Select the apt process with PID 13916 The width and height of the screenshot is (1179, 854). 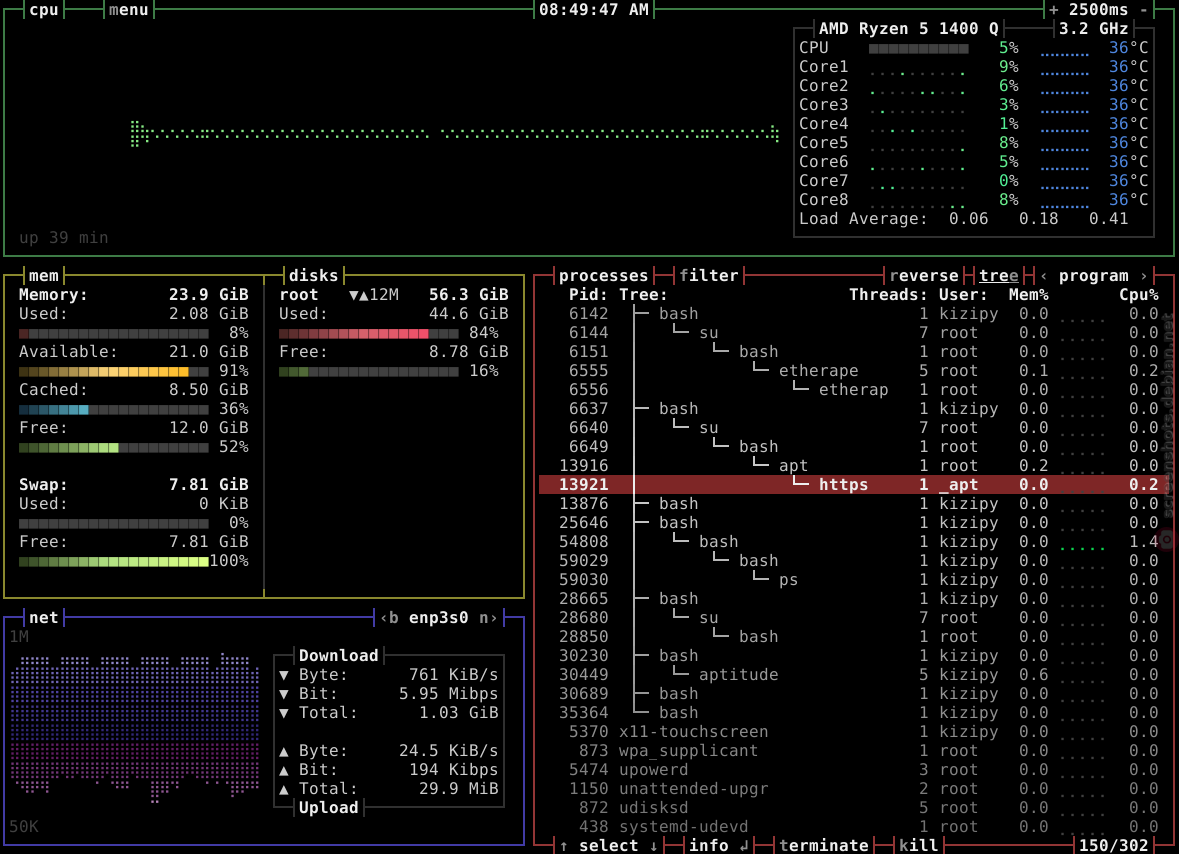coord(849,466)
